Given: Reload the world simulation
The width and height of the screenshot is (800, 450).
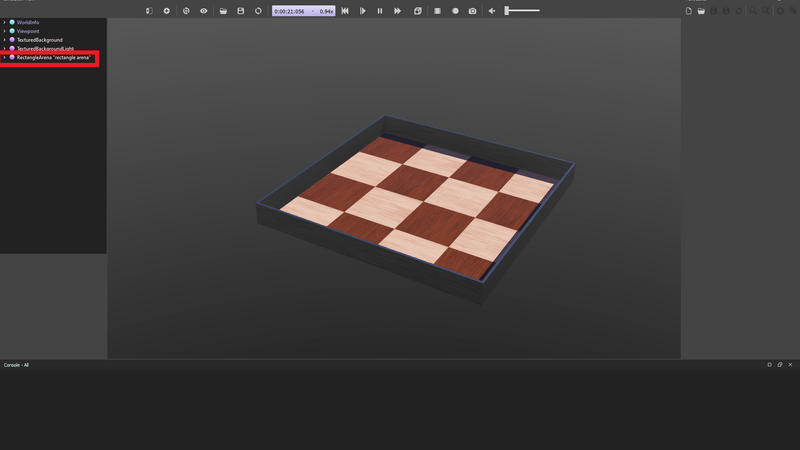Looking at the screenshot, I should [x=258, y=11].
